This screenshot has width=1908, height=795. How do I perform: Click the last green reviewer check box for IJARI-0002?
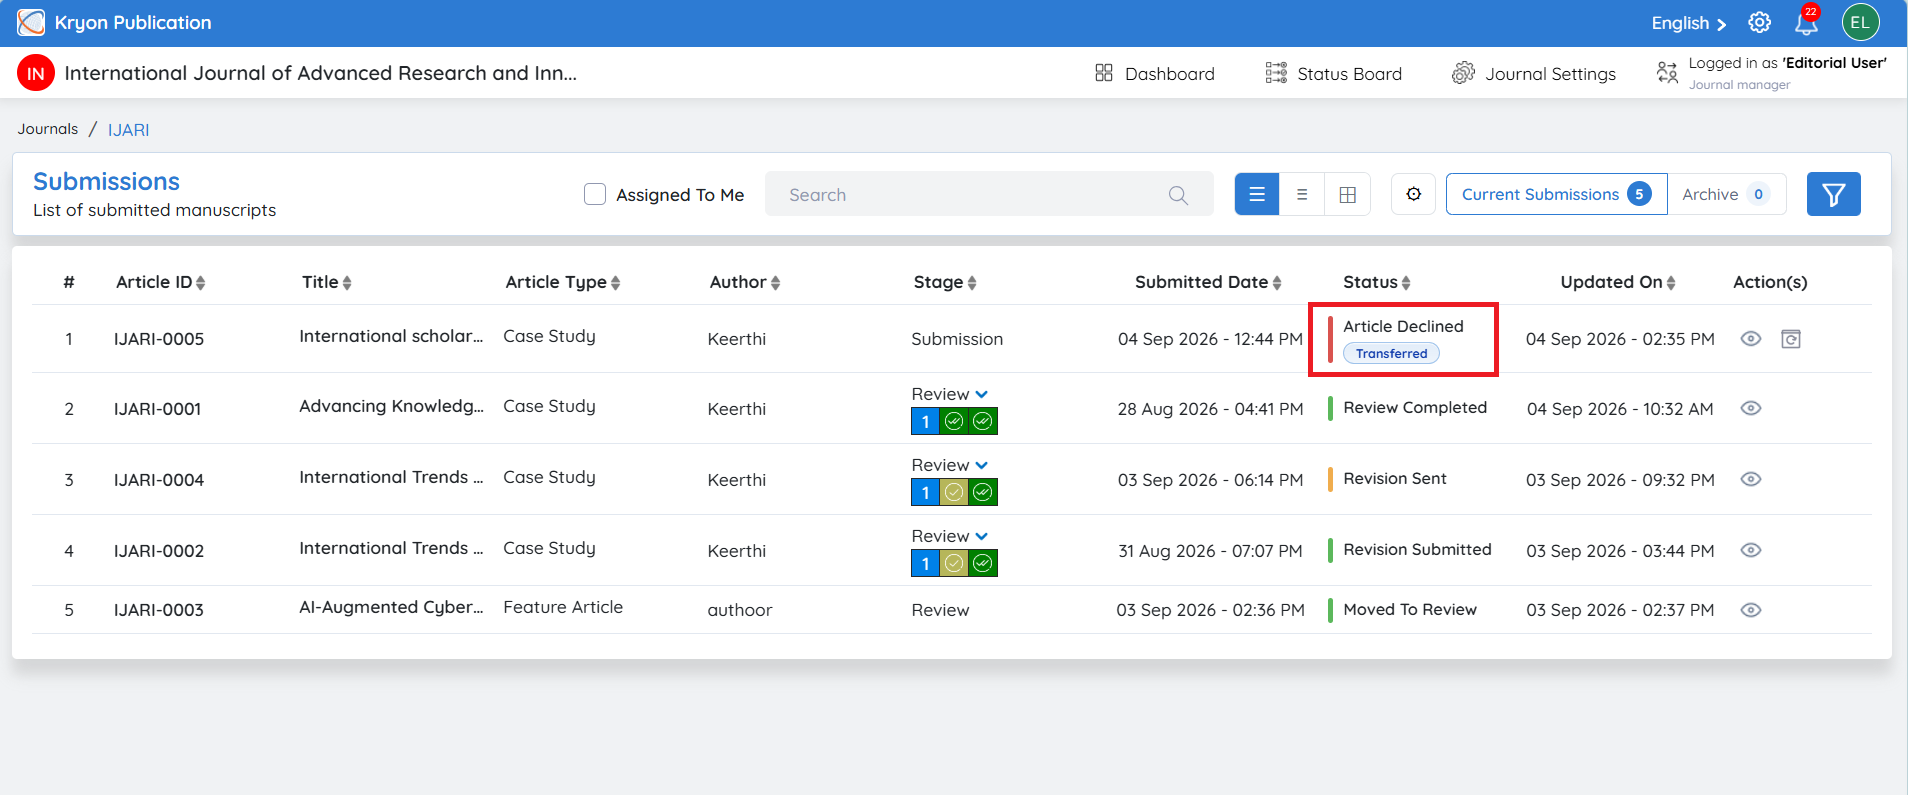tap(983, 563)
